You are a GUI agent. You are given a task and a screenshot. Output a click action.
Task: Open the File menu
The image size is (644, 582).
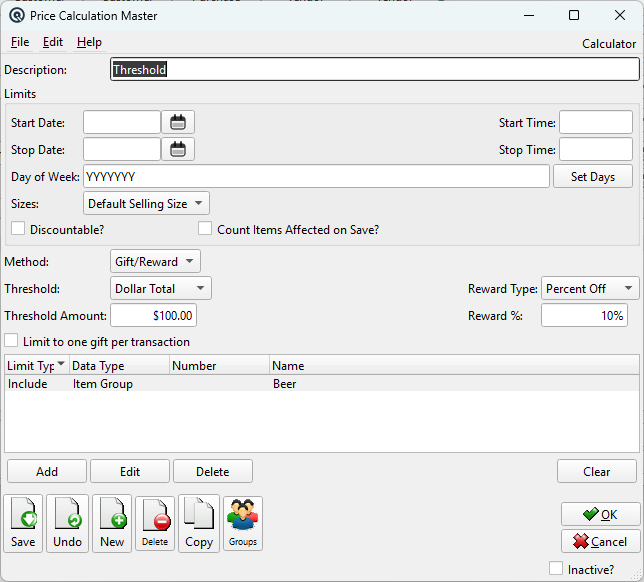click(x=20, y=42)
